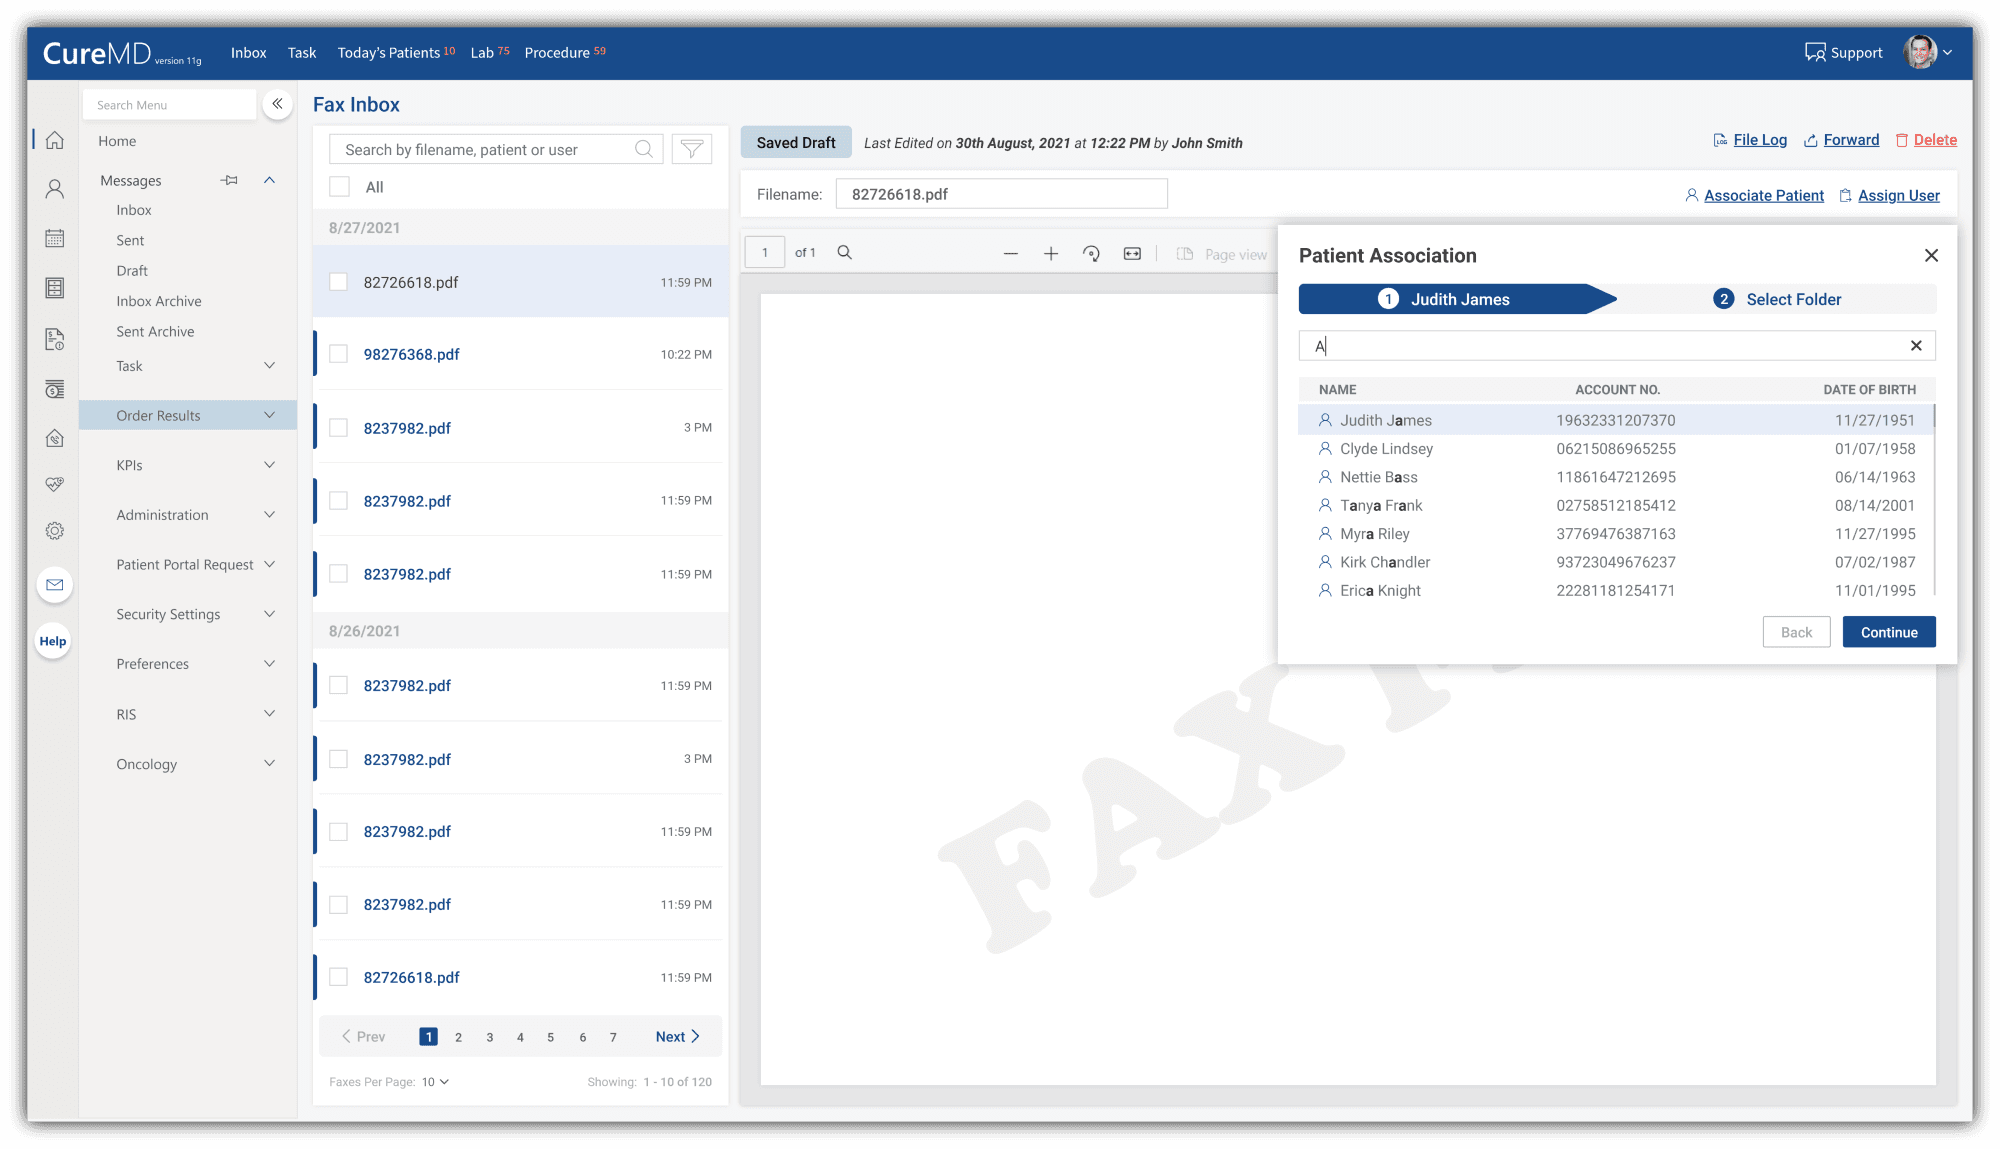Image resolution: width=2000 pixels, height=1149 pixels.
Task: Open Today's Patients in top menu
Action: pyautogui.click(x=389, y=53)
